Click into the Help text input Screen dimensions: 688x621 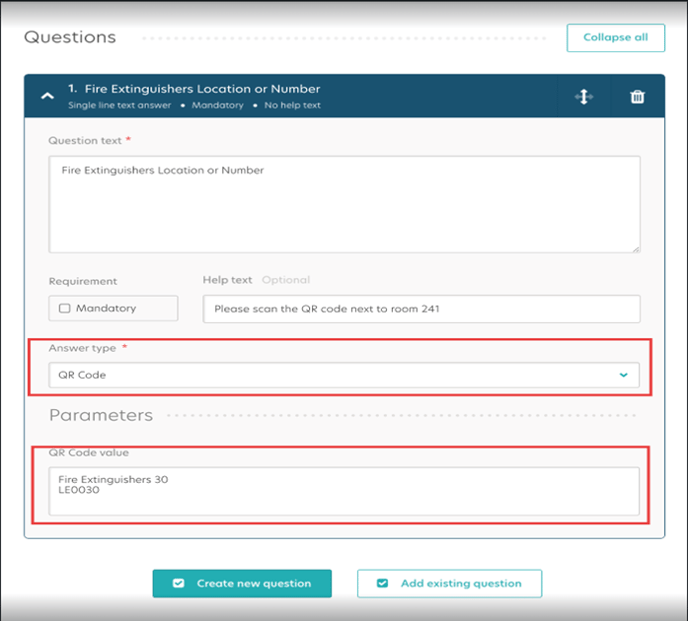click(x=421, y=309)
